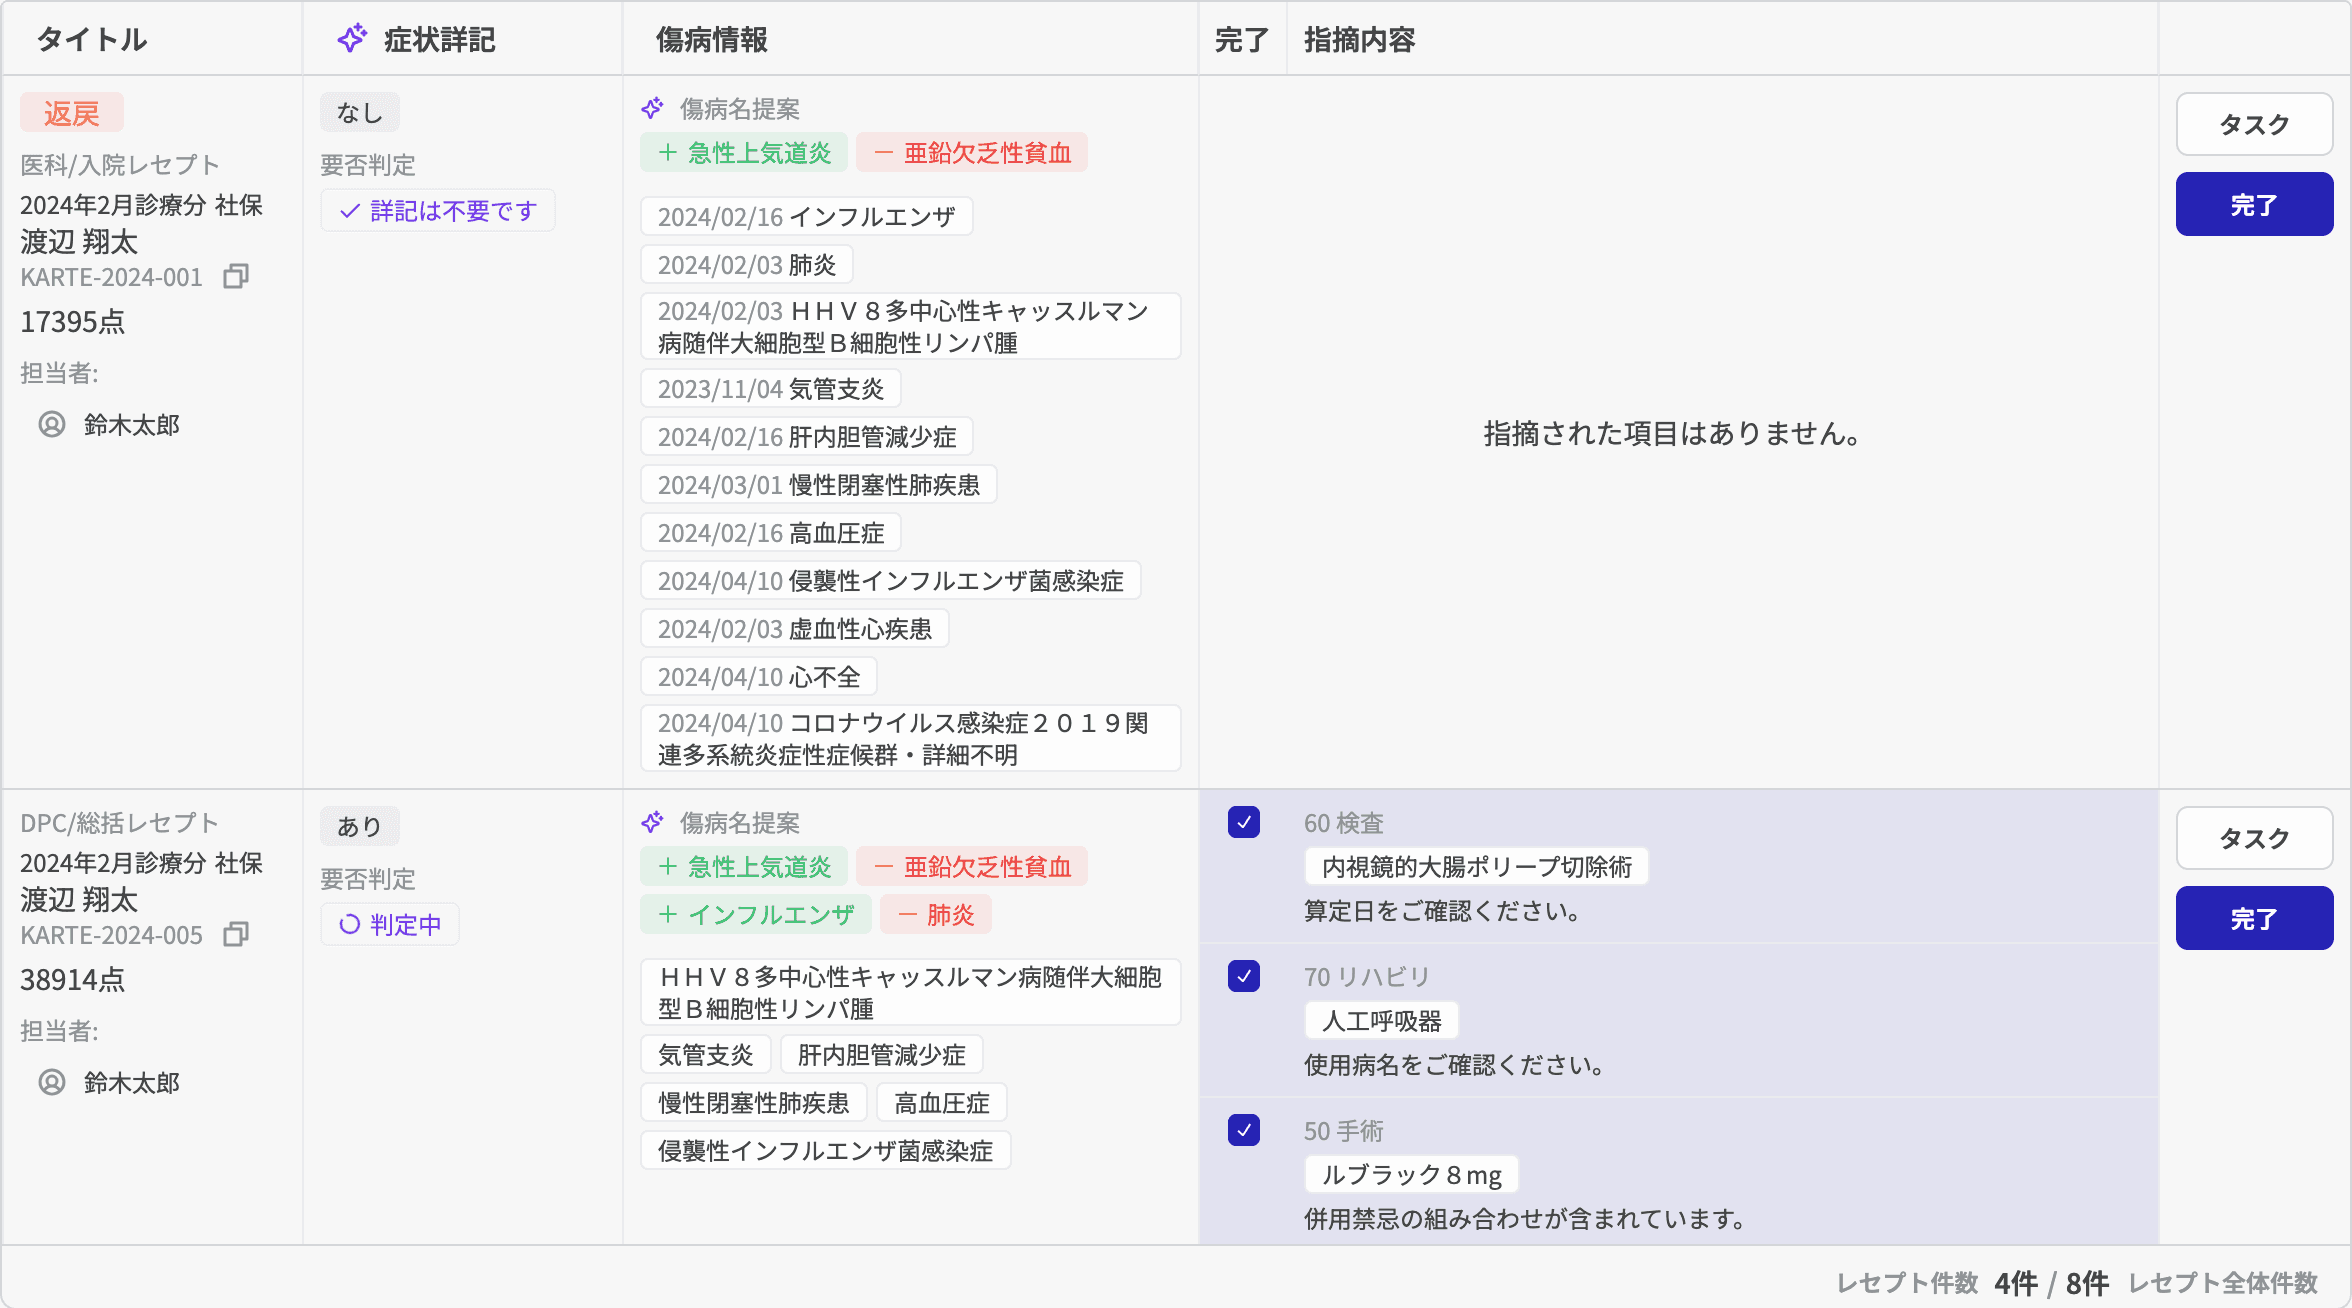Toggle checkbox for 60 検査 item
This screenshot has width=2352, height=1308.
1244,822
